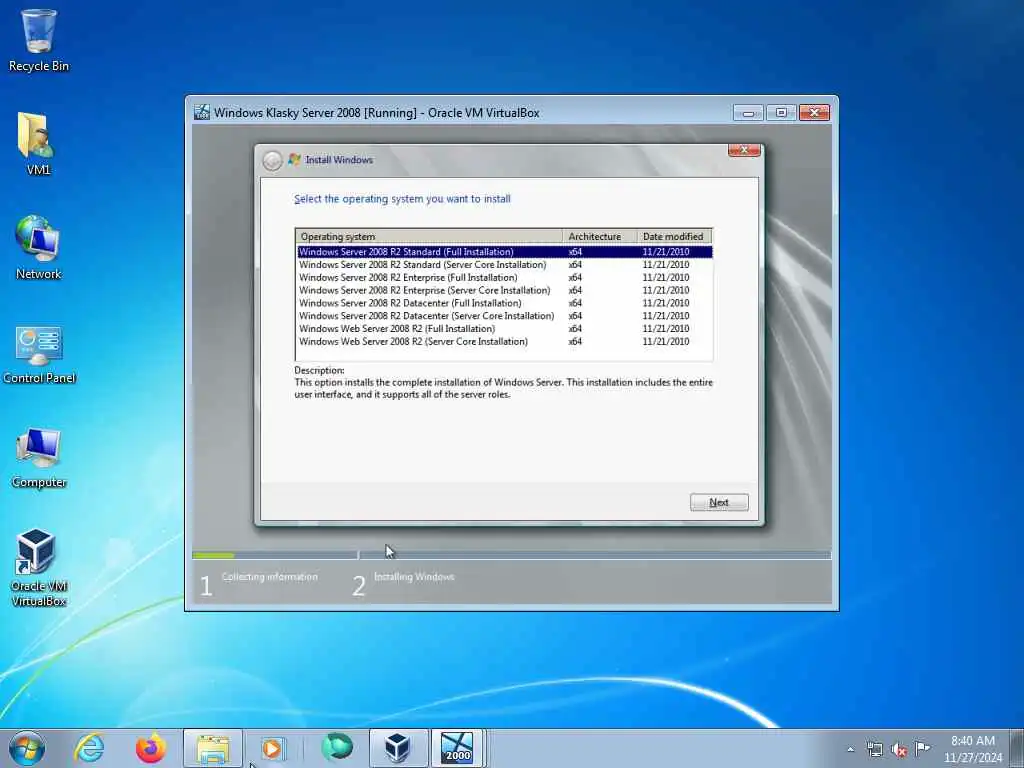The image size is (1024, 768).
Task: Select Windows Server 2008 R2 Enterprise (Full Installation)
Action: pyautogui.click(x=504, y=278)
